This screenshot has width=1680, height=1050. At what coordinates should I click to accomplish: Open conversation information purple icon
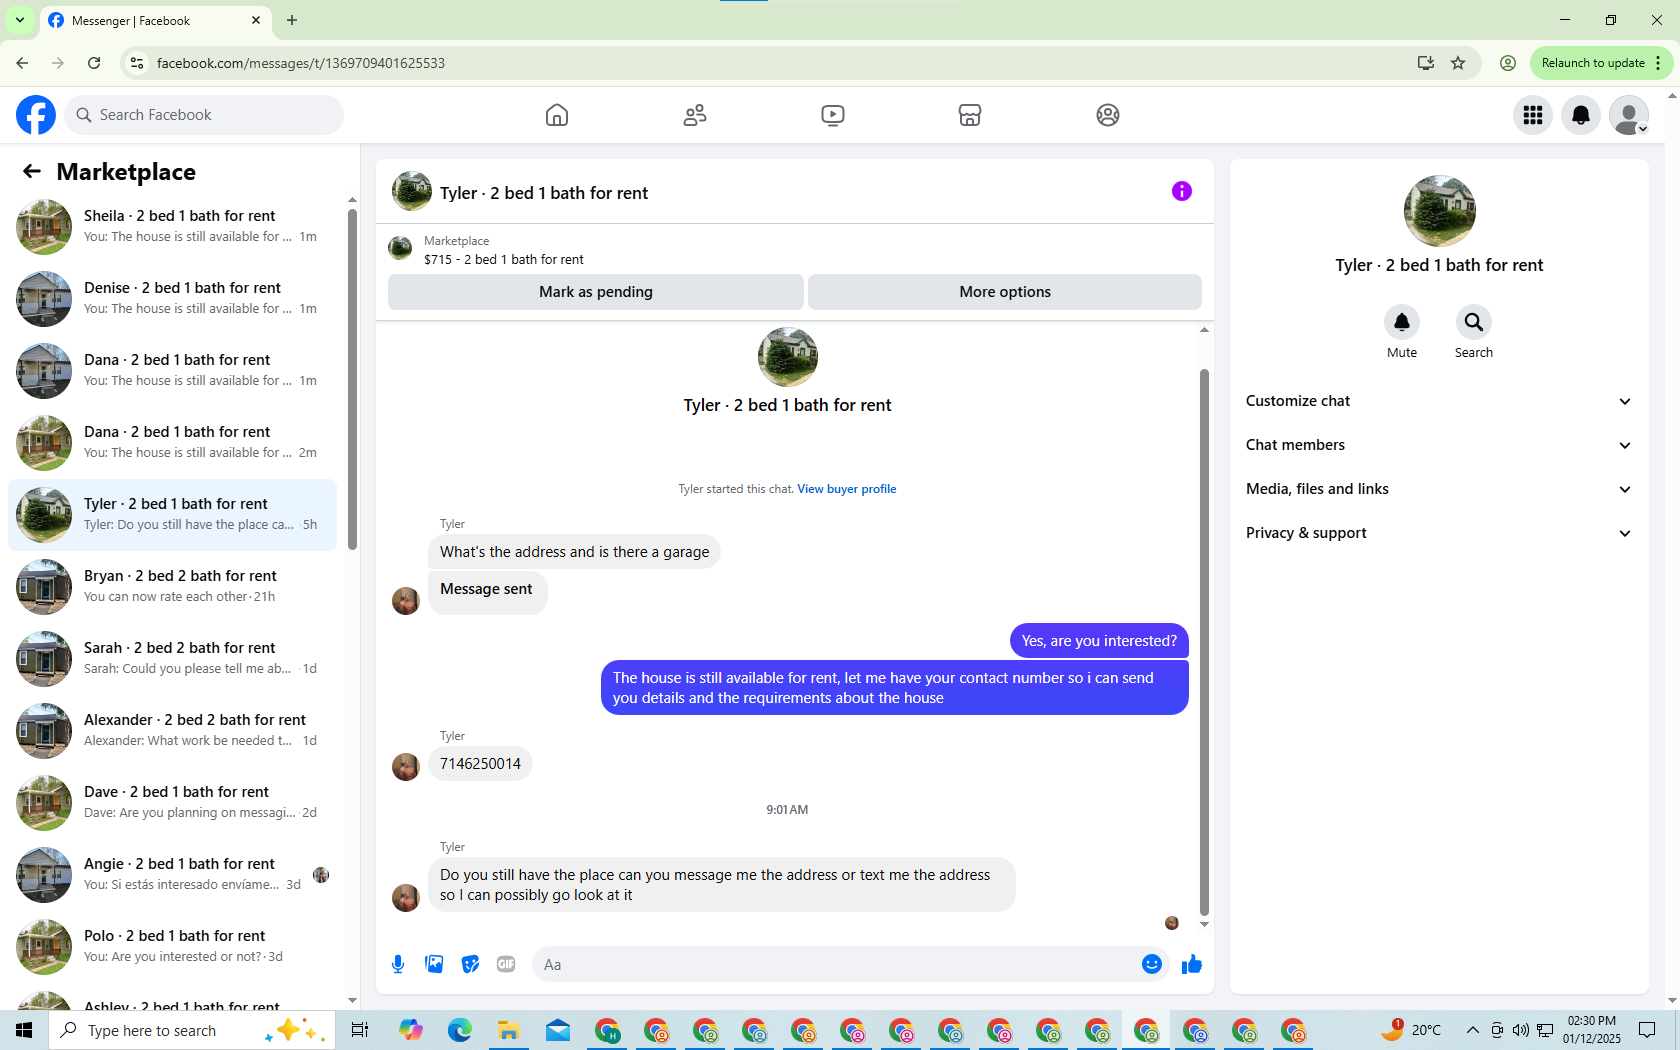1182,191
